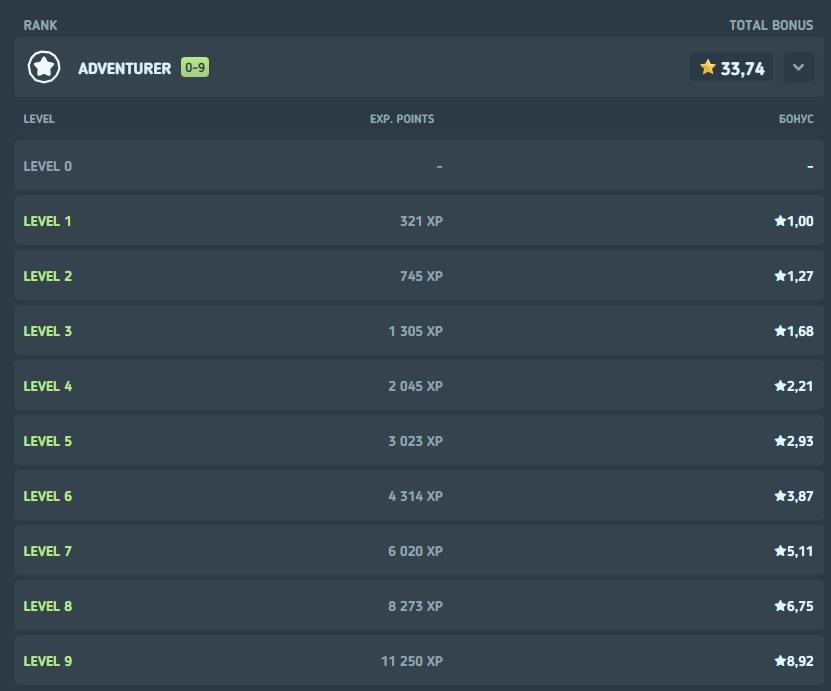Click the 4 314 XP value
Screen dimensions: 831x691
click(x=416, y=497)
